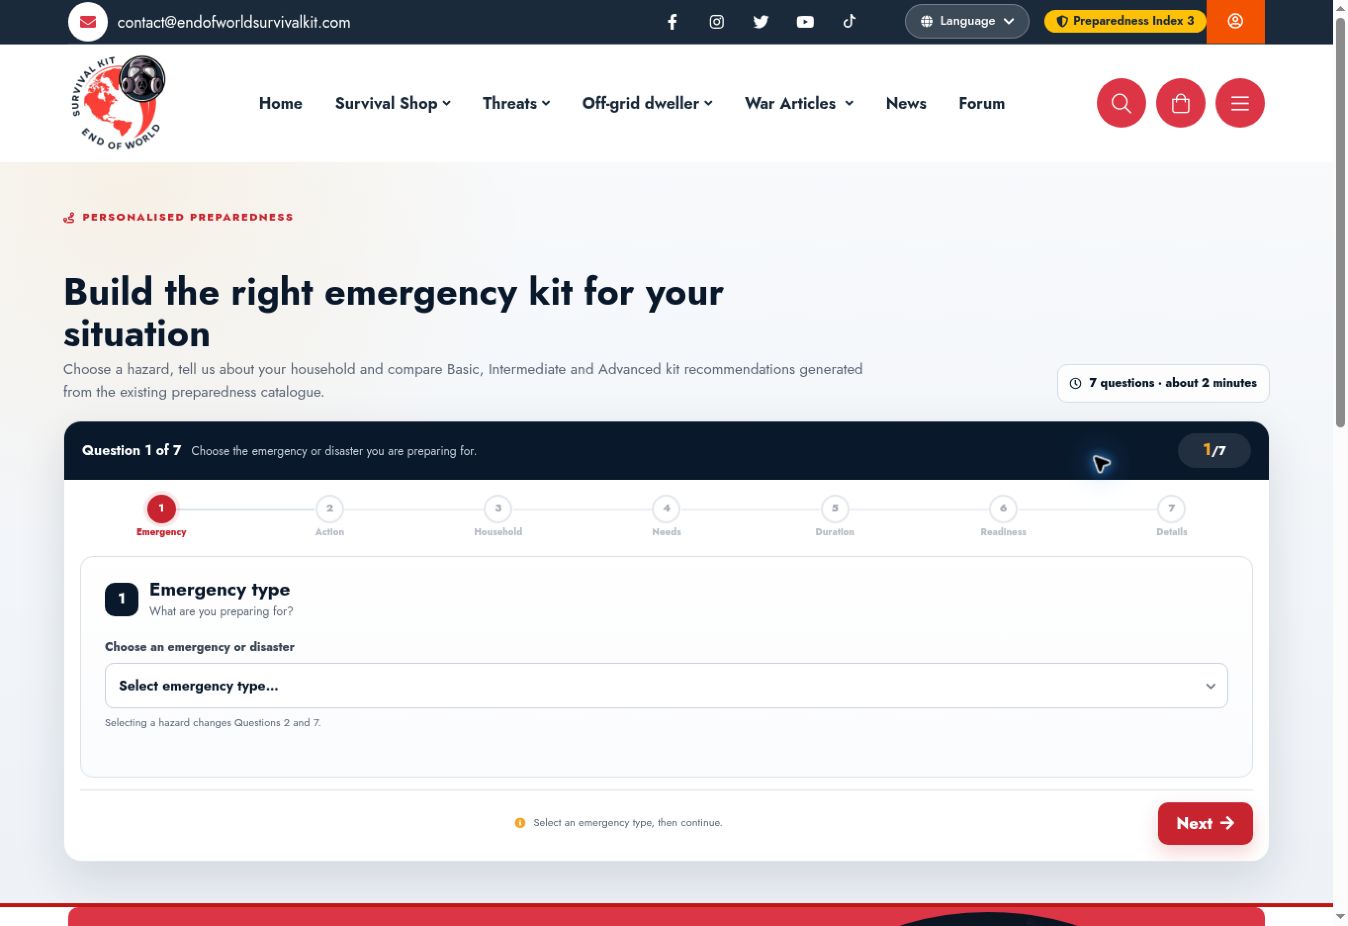Click "Selecting a hazard changes Questions 2 and 7" text

213,722
